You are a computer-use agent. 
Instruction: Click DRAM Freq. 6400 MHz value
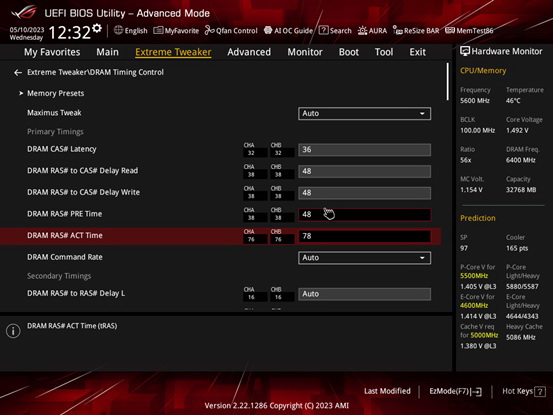521,160
